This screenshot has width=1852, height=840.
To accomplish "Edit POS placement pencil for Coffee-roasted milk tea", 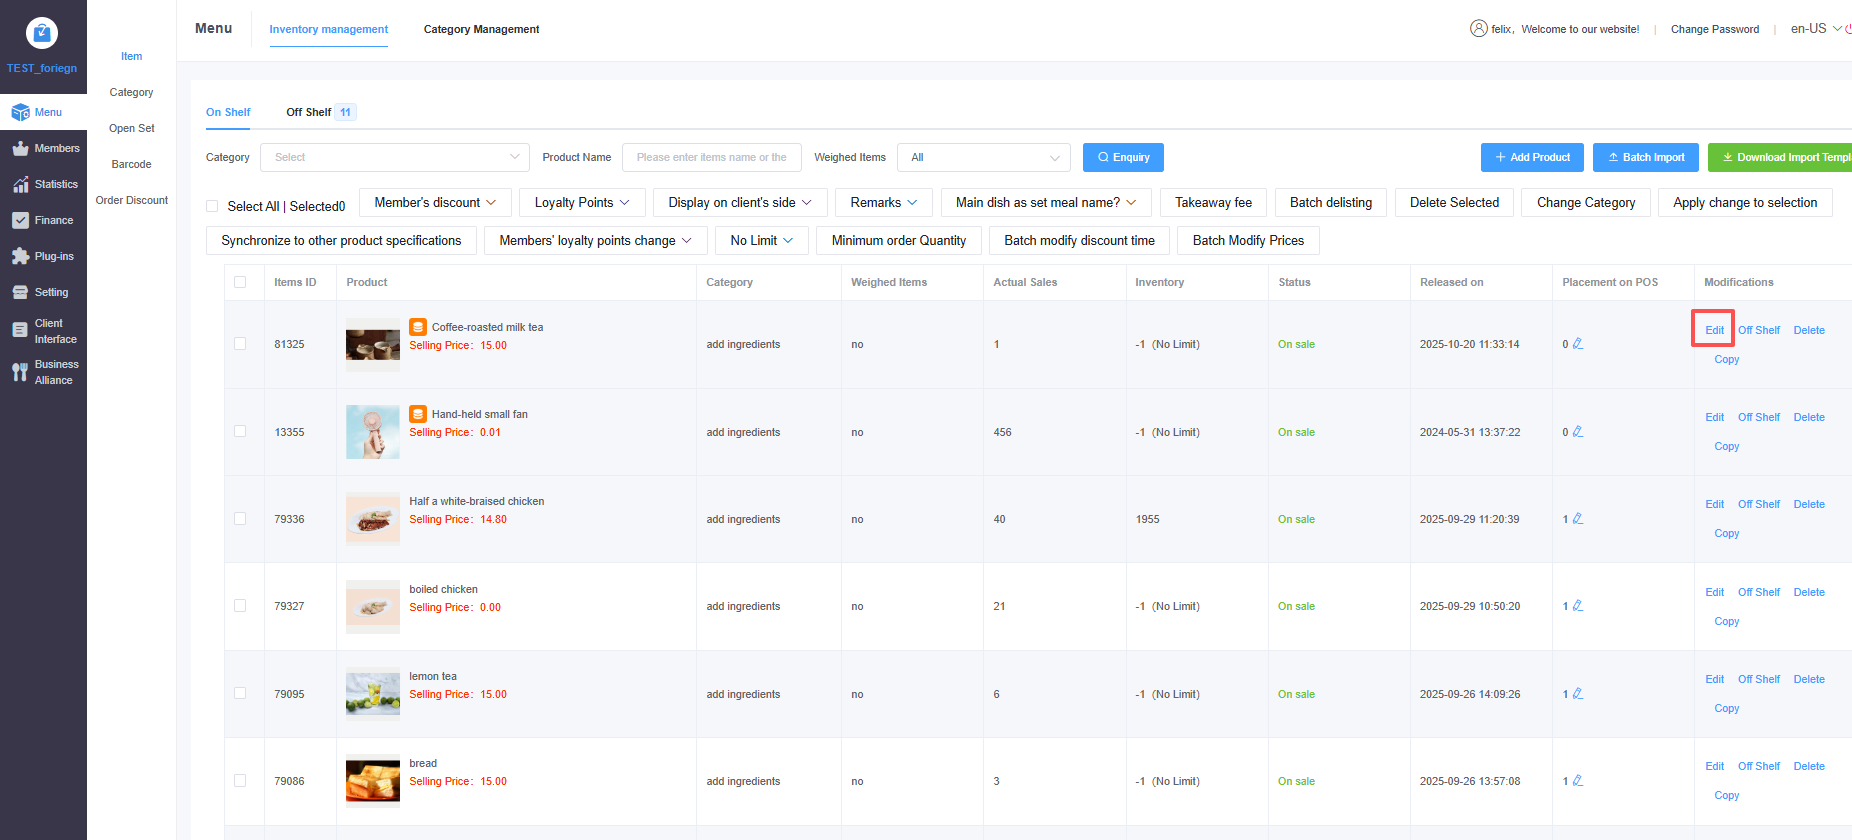I will pos(1578,344).
